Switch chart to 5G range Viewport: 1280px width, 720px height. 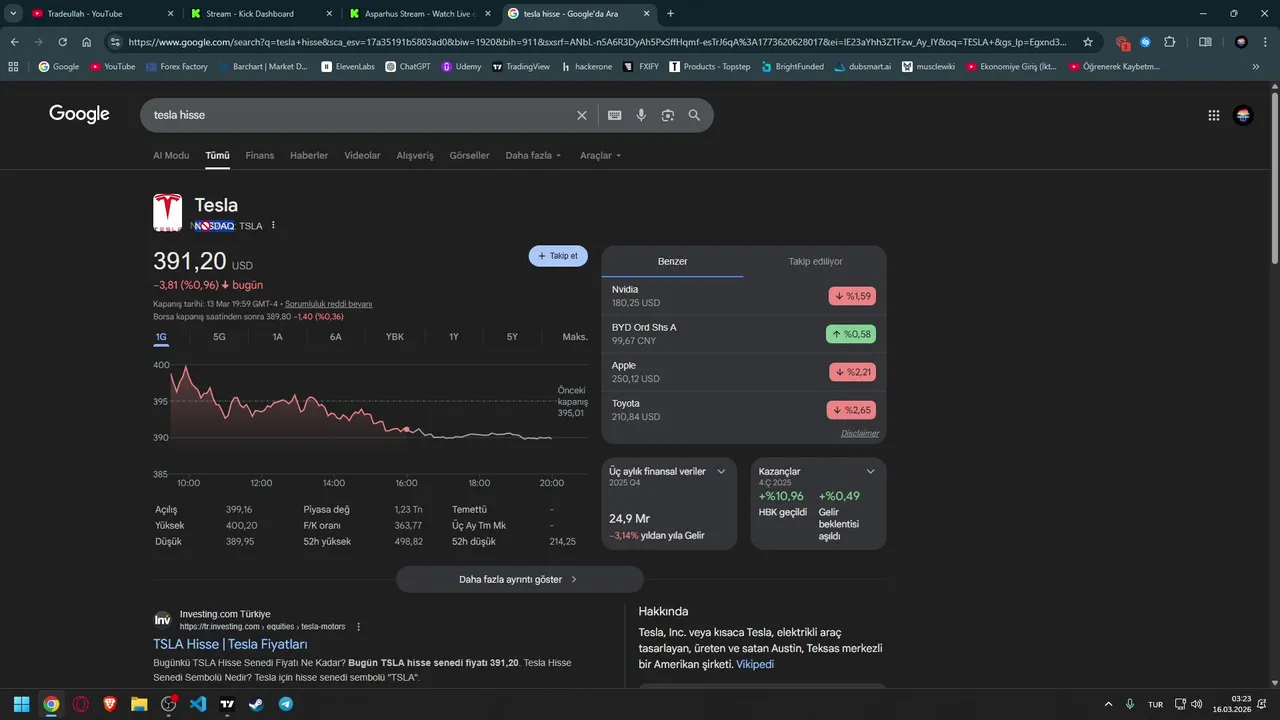tap(219, 337)
